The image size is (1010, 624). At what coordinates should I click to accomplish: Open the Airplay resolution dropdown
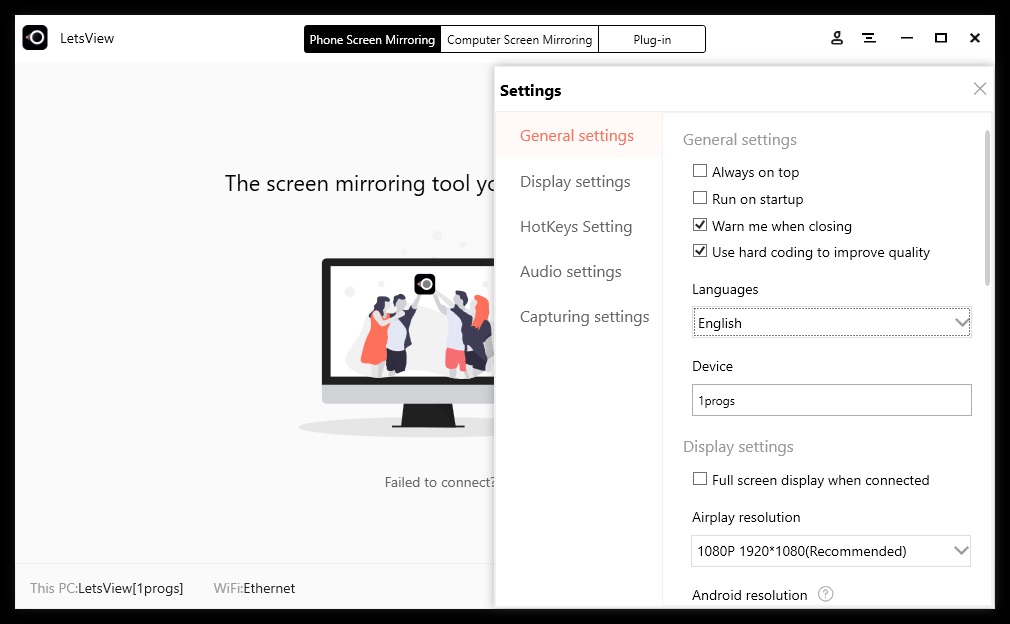[x=831, y=551]
